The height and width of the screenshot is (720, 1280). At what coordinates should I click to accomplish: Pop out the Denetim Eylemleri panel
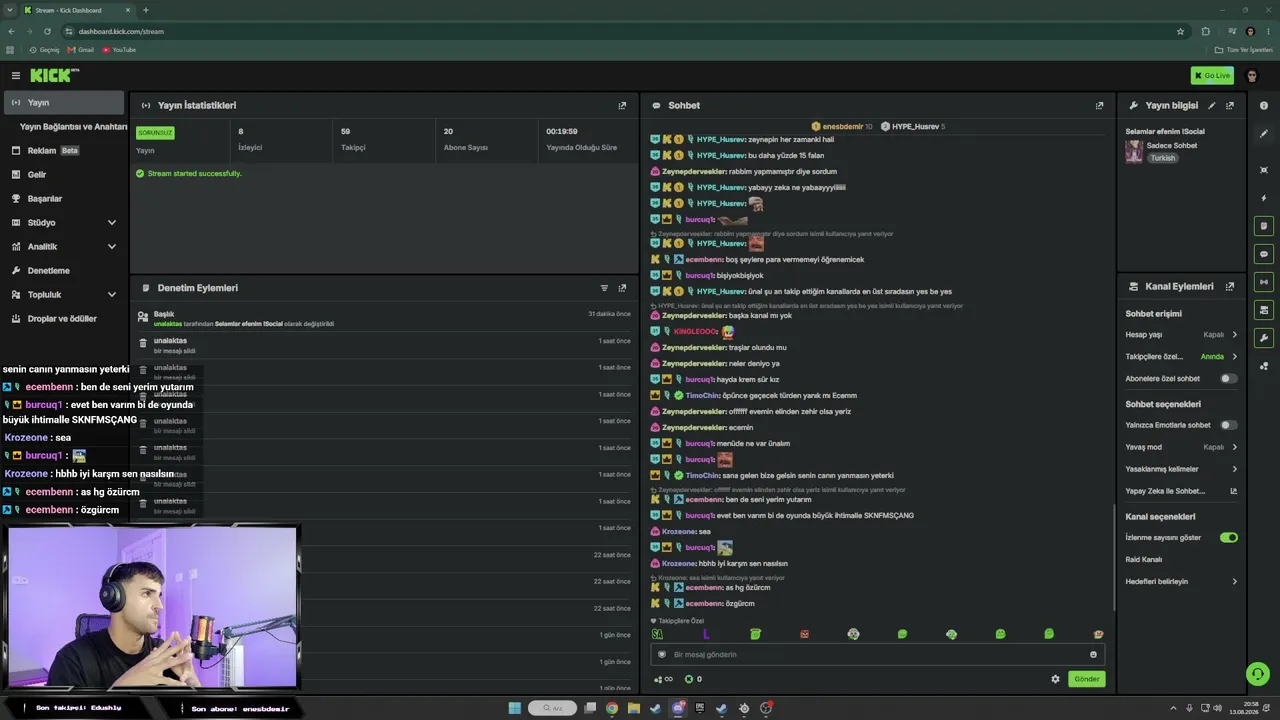(x=622, y=288)
